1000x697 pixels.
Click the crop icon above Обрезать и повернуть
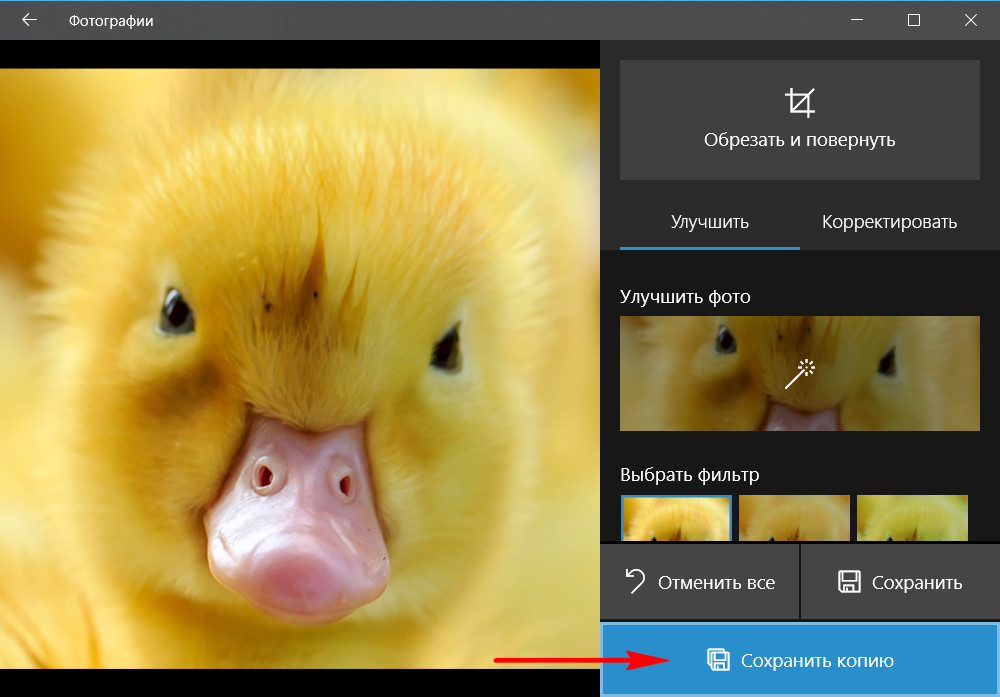(x=800, y=103)
